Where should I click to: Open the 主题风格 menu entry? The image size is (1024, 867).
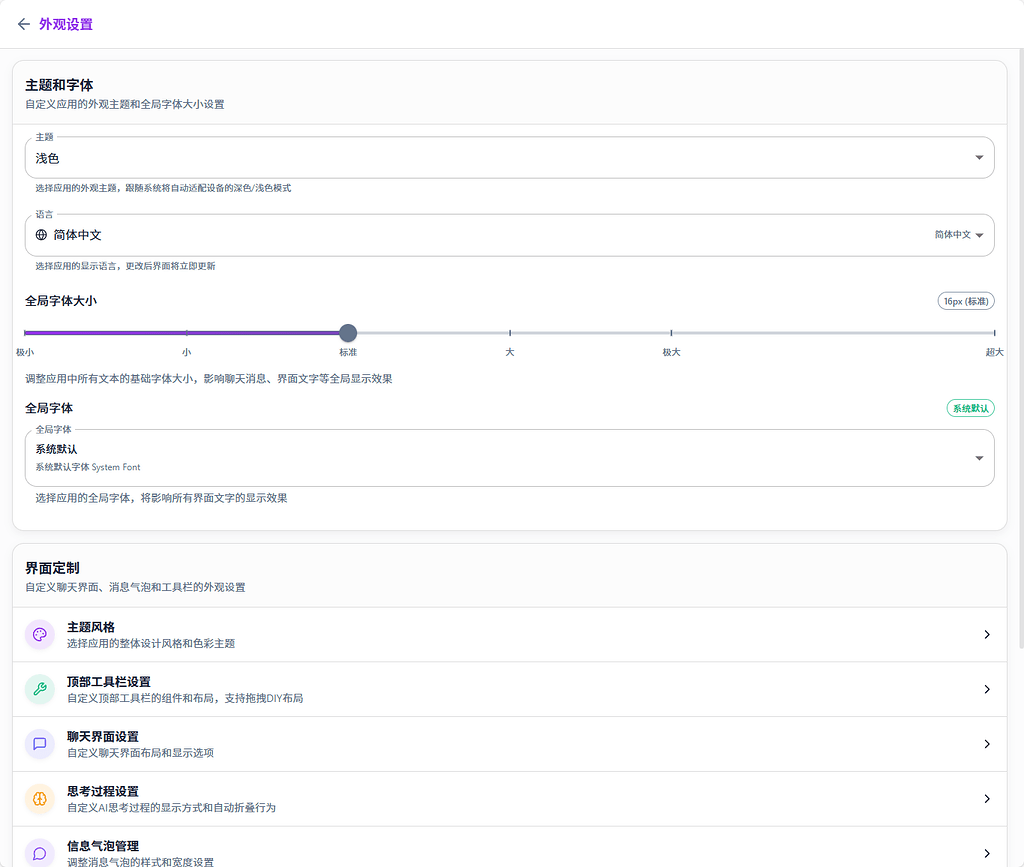509,635
